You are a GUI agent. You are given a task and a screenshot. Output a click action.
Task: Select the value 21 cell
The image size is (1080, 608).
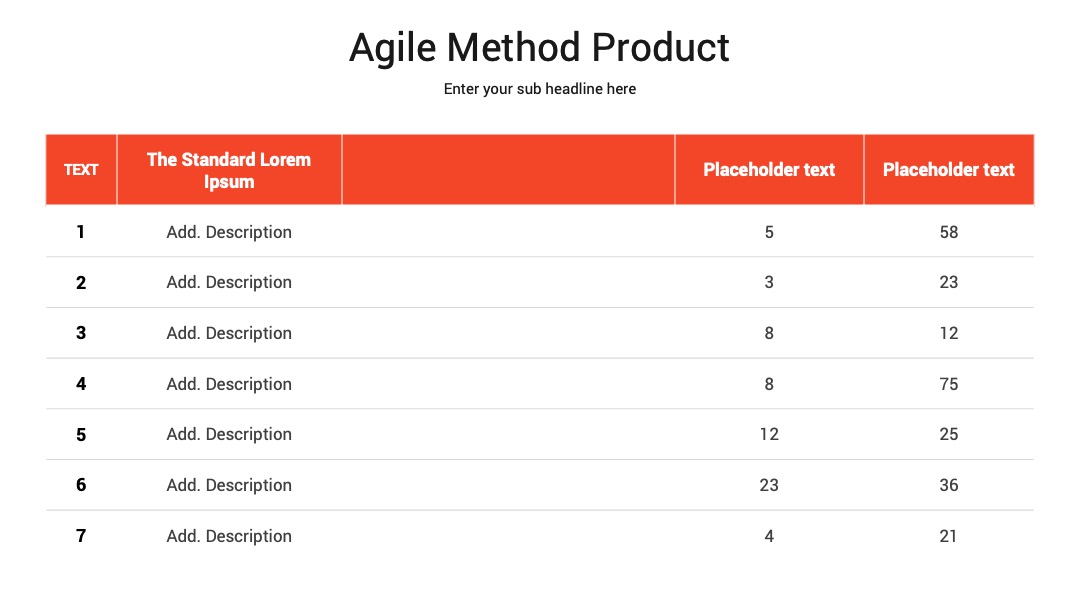point(949,536)
